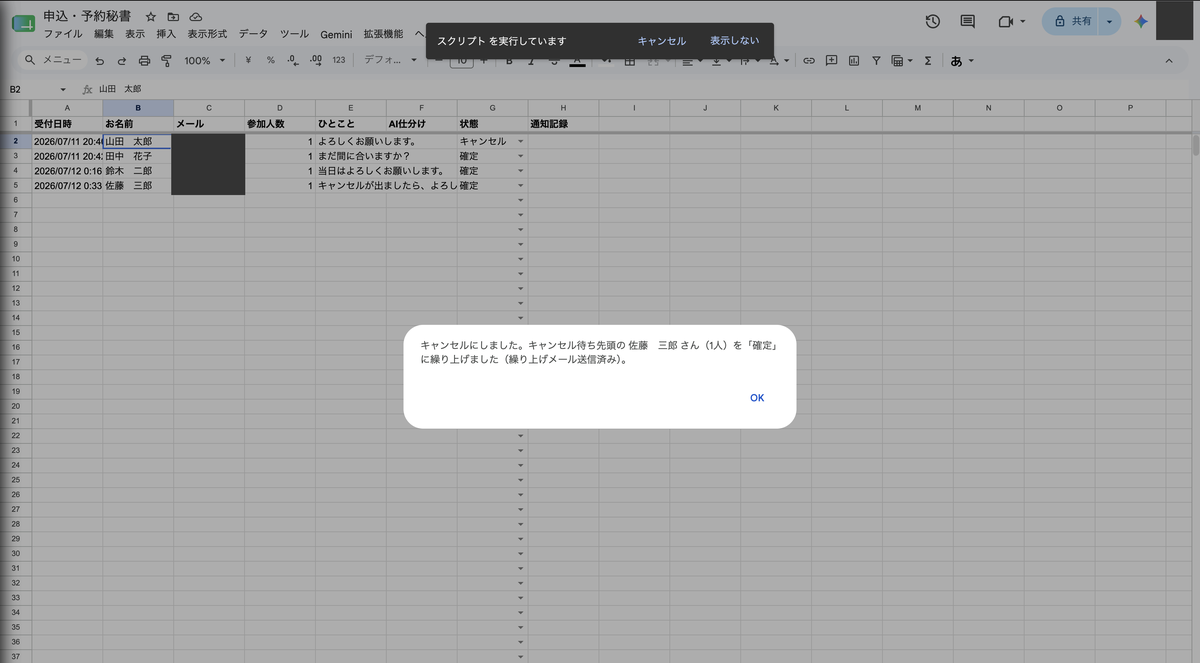Viewport: 1200px width, 663px height.
Task: Click the 共有 share button
Action: tap(1071, 21)
